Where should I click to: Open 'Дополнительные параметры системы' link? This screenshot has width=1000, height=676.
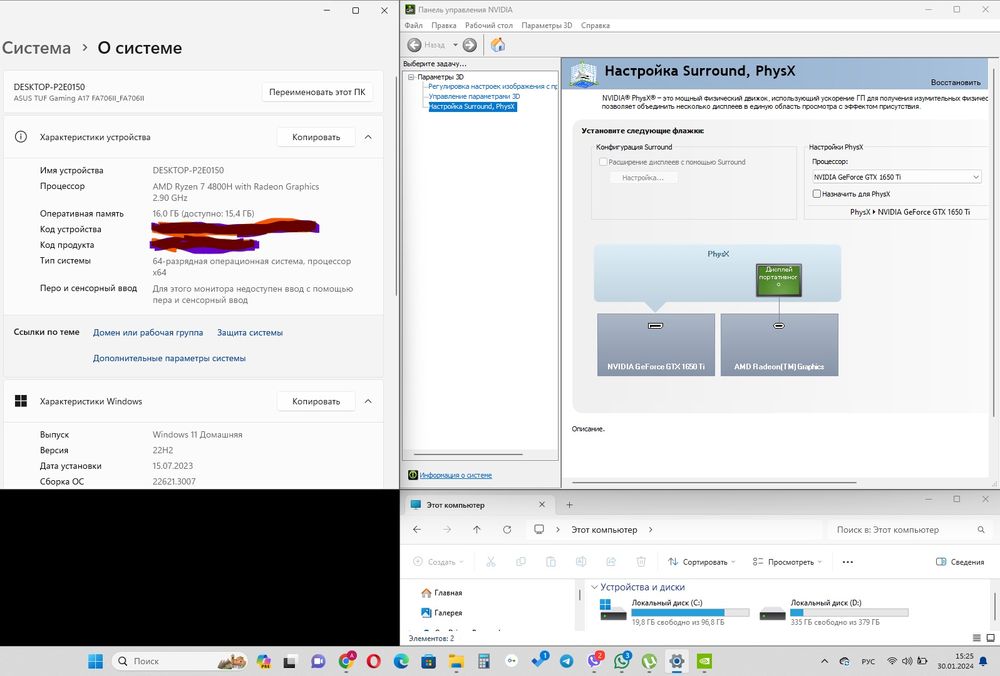(x=169, y=358)
